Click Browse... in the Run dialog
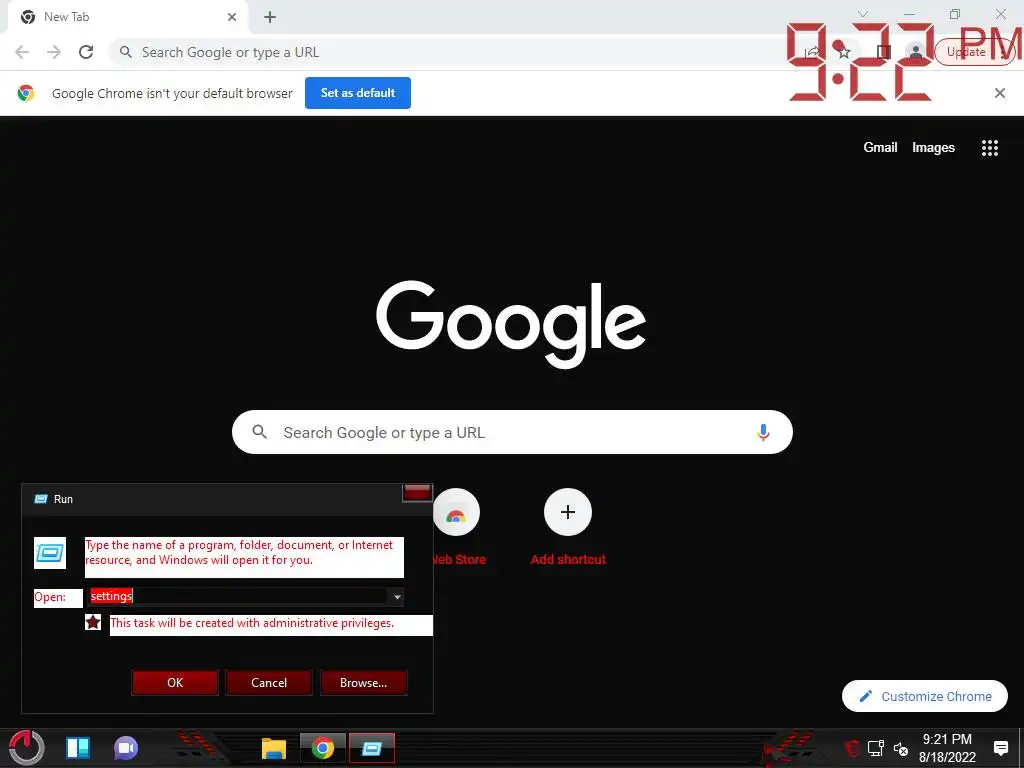Viewport: 1024px width, 768px height. point(364,682)
